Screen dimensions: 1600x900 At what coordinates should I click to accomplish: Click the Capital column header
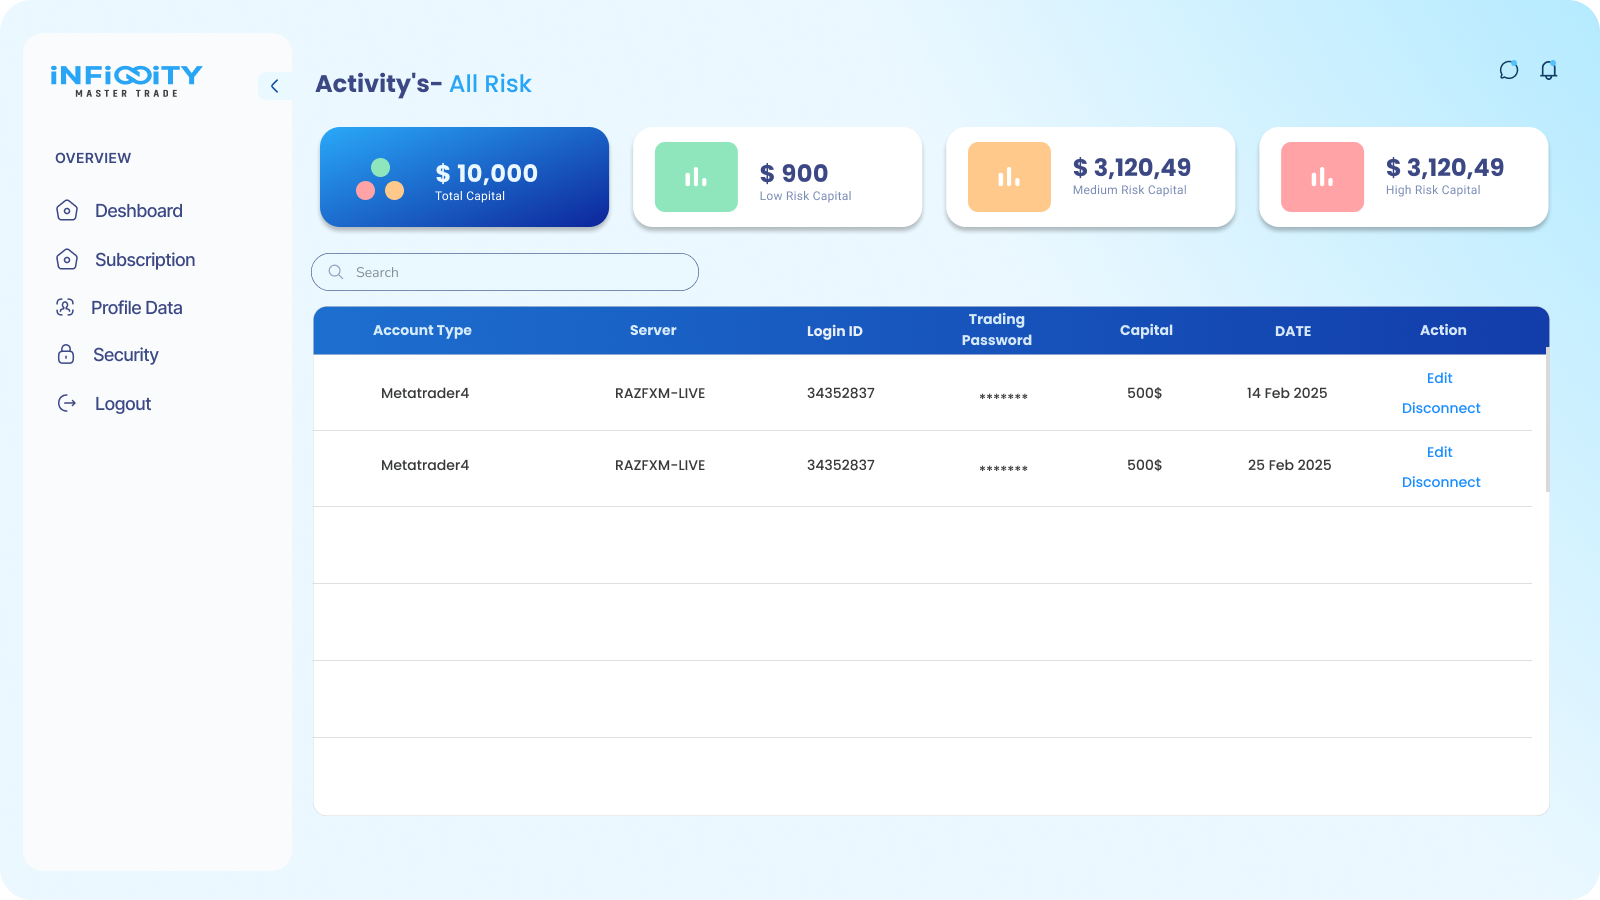click(1146, 330)
